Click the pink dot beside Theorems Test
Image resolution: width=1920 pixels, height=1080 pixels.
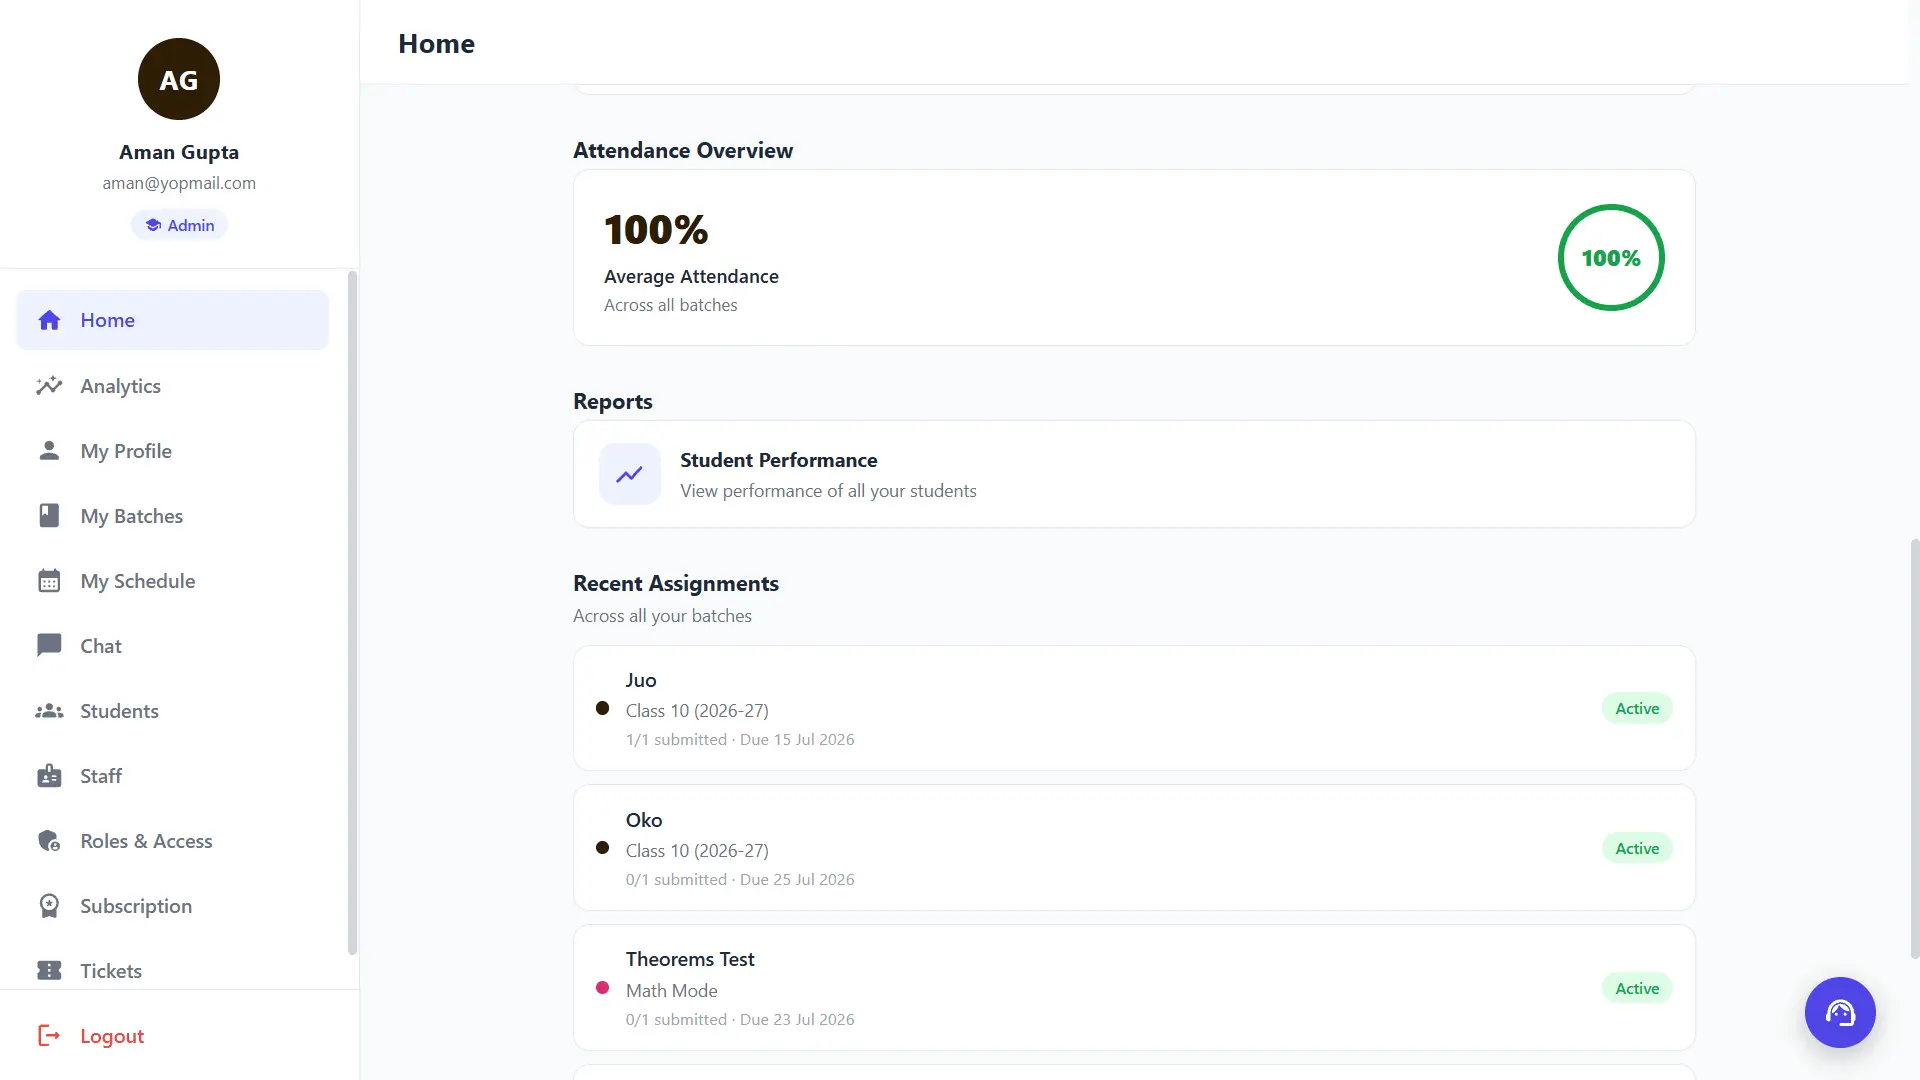click(x=602, y=988)
